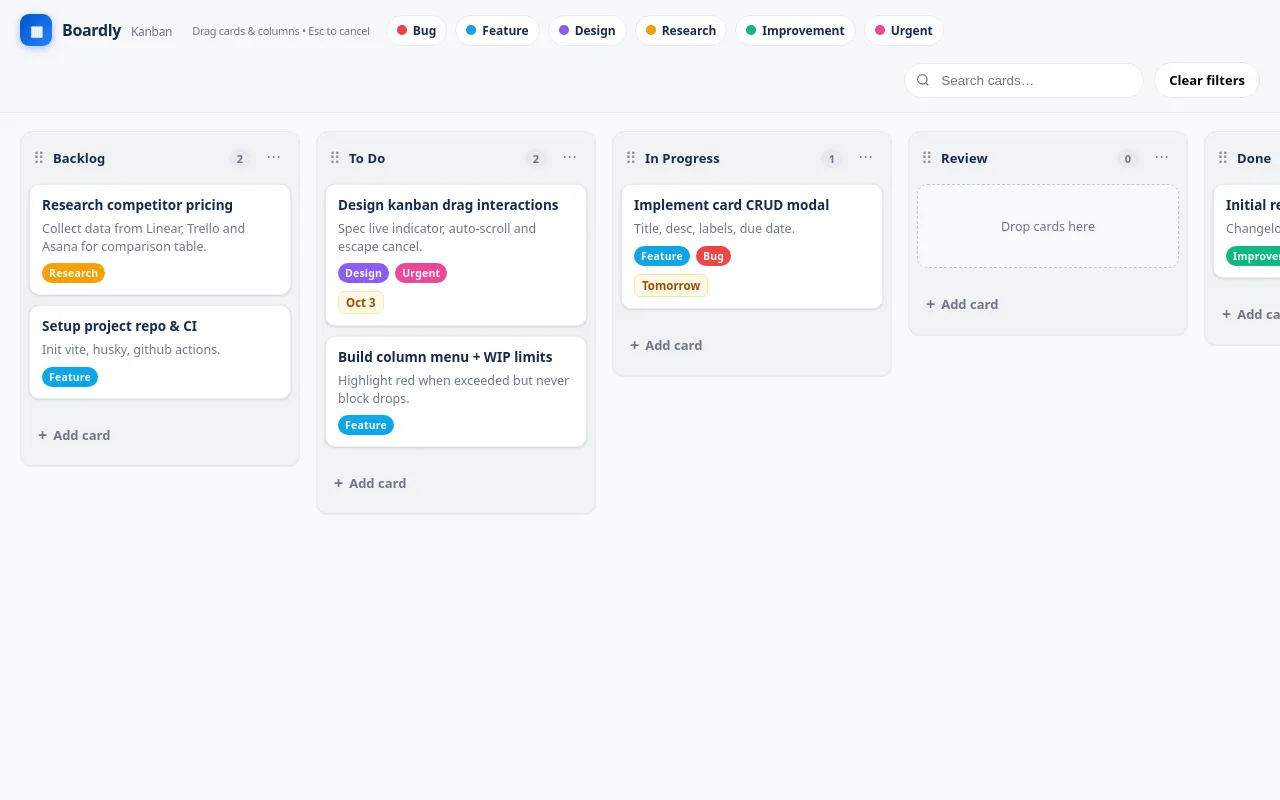The width and height of the screenshot is (1280, 800).
Task: Click the Tomorrow due date badge
Action: (671, 285)
